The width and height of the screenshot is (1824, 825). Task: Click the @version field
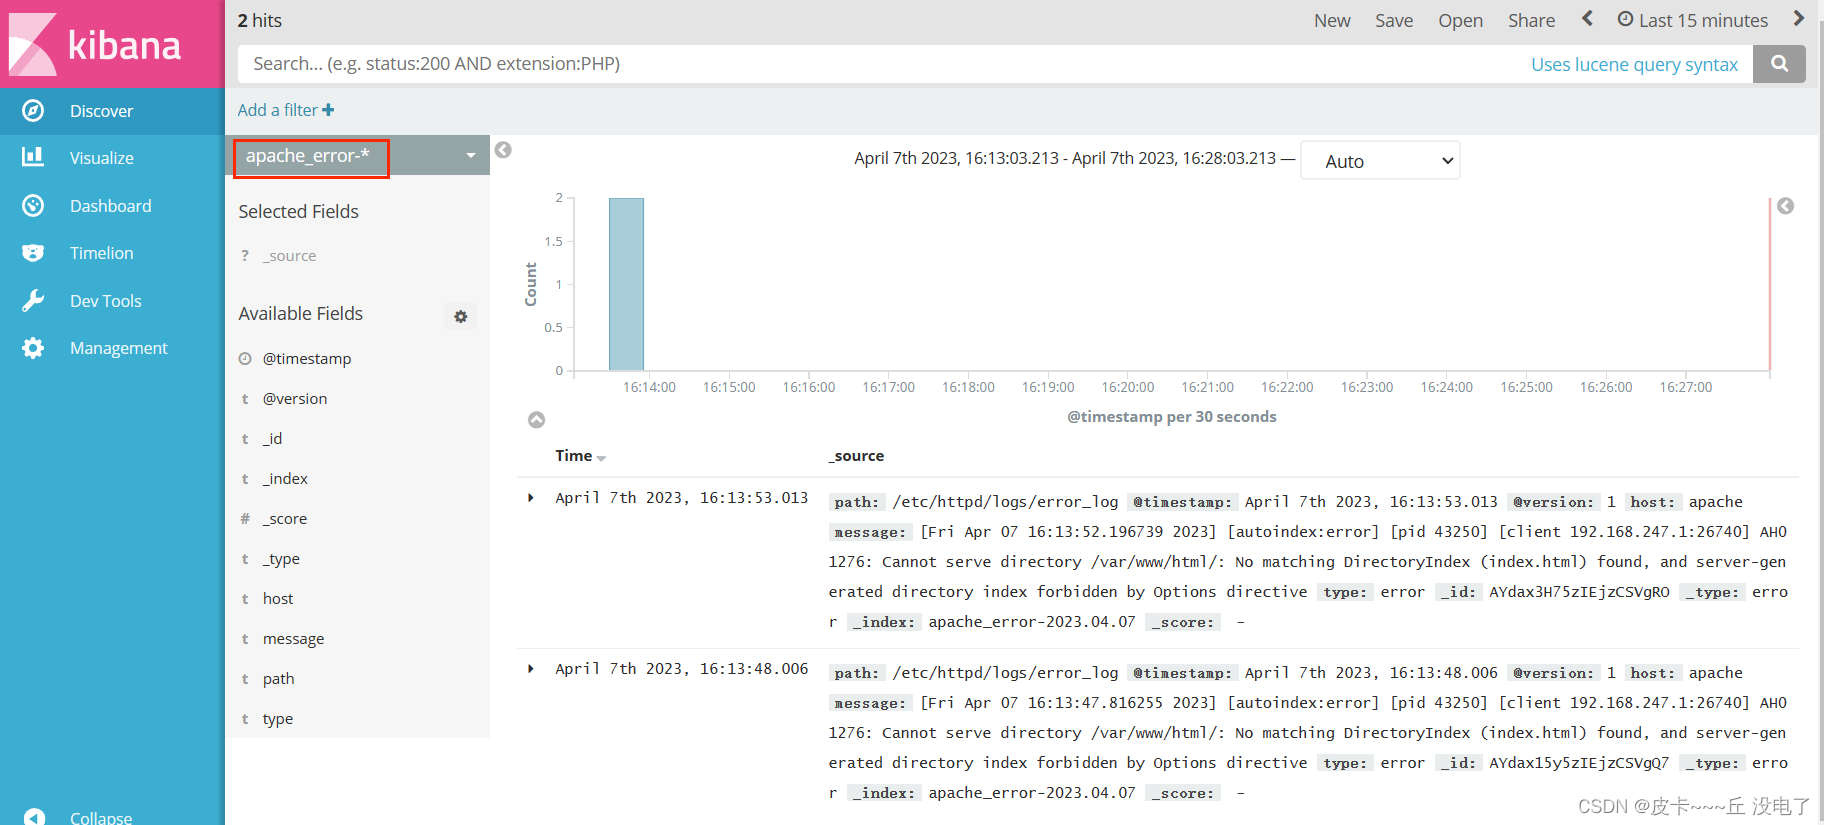point(295,399)
